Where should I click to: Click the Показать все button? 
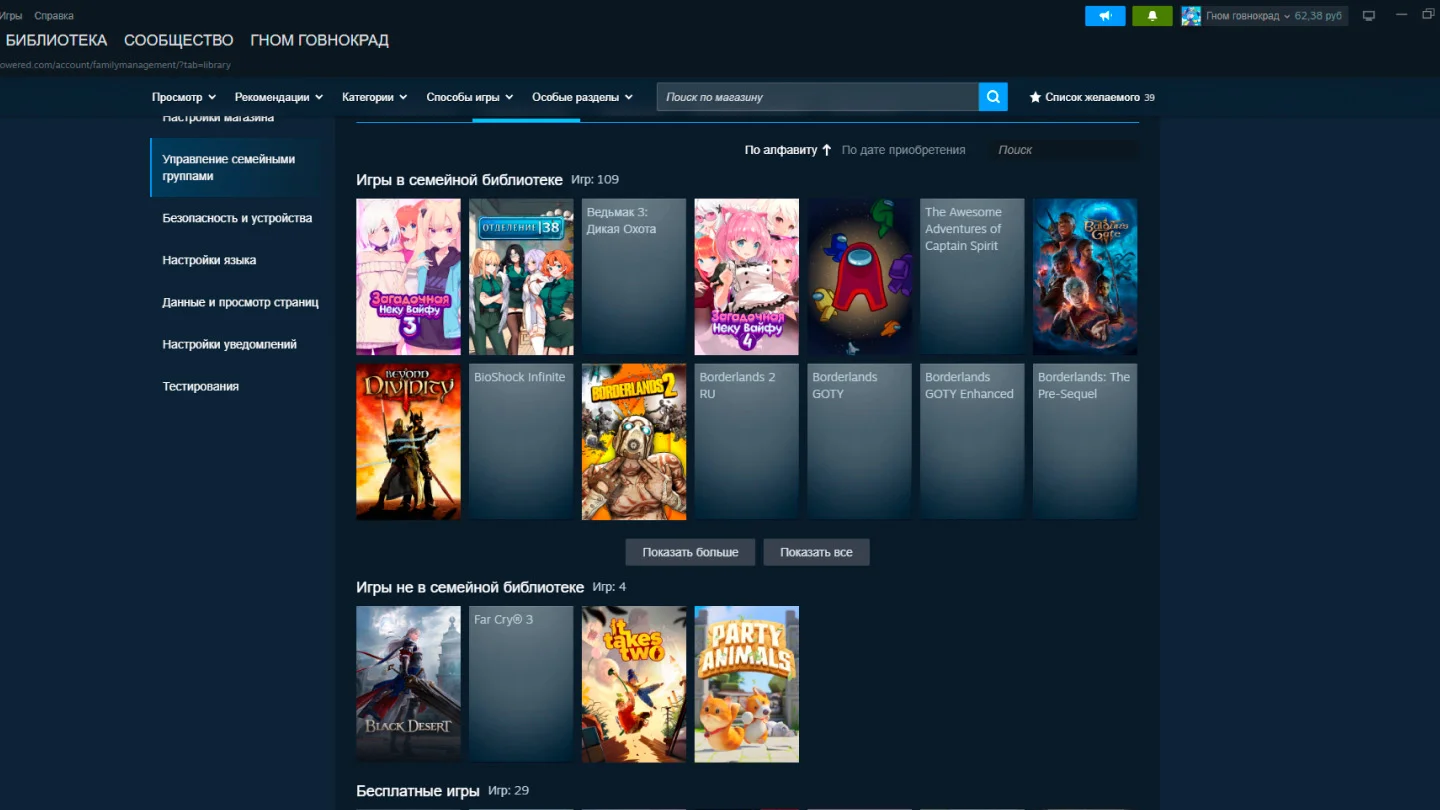(x=816, y=552)
